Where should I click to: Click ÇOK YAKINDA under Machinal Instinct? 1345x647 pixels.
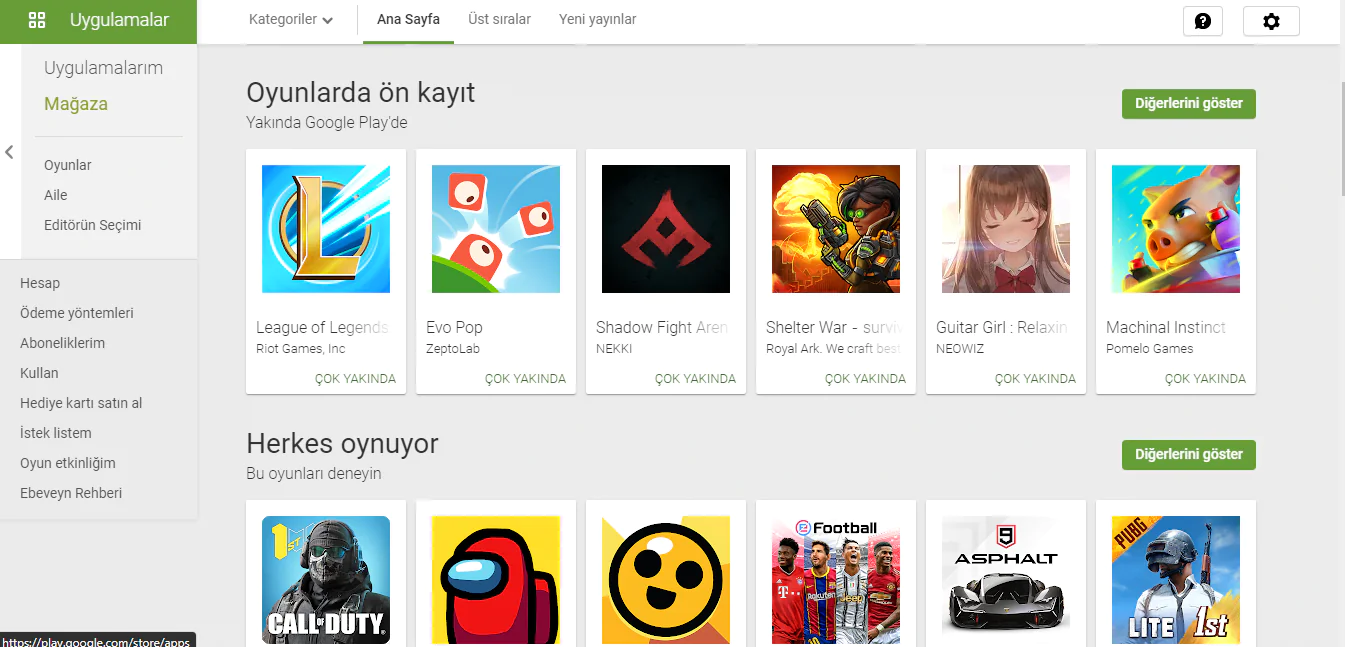click(x=1205, y=379)
